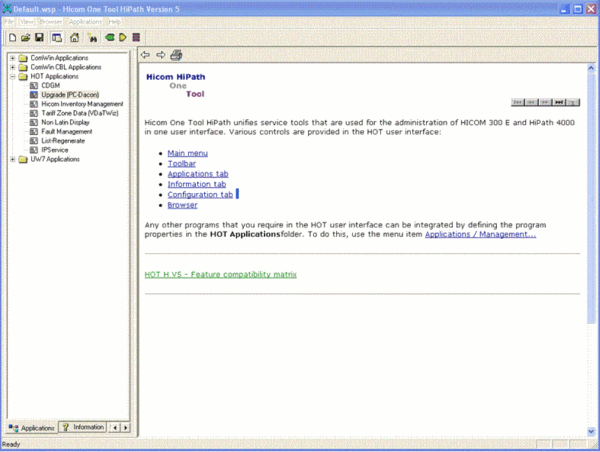
Task: Toggle the workspace panel view icon
Action: (x=57, y=38)
